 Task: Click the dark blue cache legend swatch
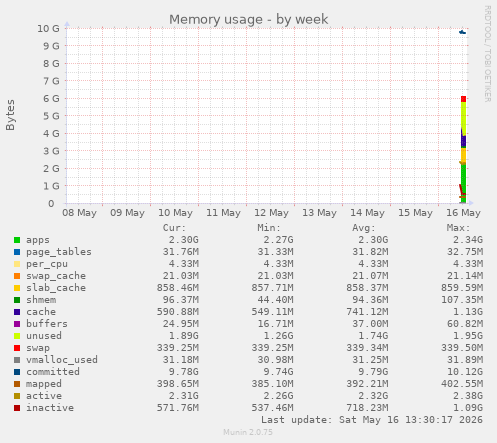[x=17, y=312]
